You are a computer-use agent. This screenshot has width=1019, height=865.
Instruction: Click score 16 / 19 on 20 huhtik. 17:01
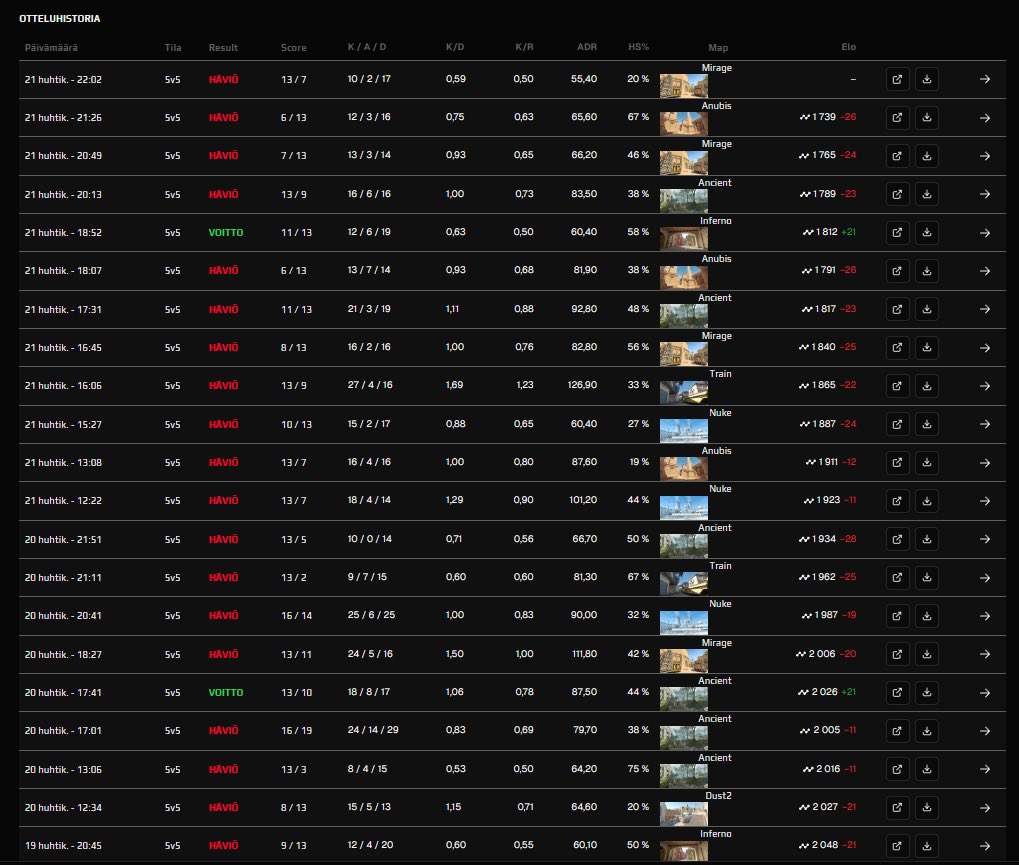[x=296, y=730]
